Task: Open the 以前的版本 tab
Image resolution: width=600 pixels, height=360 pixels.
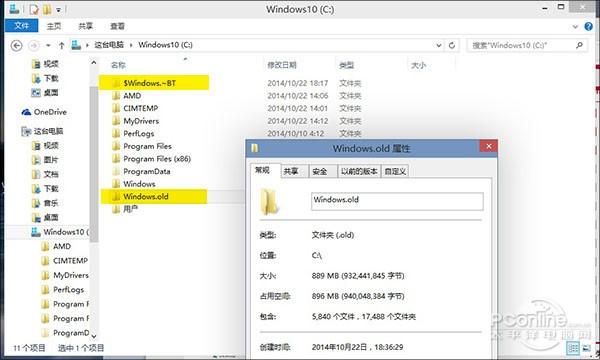Action: click(x=359, y=171)
